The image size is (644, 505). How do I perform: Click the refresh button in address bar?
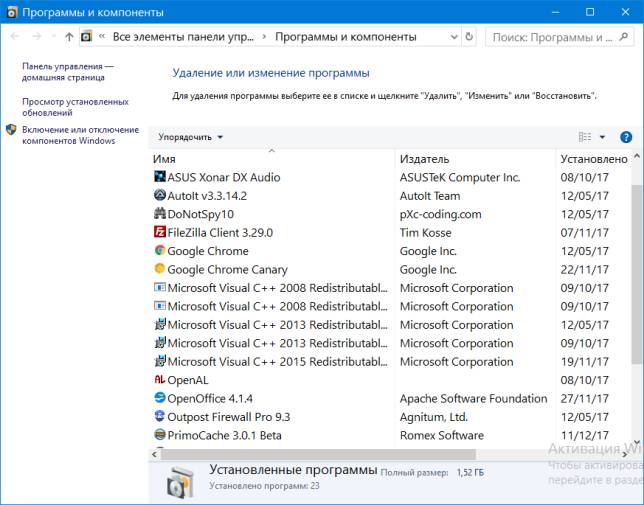(469, 37)
